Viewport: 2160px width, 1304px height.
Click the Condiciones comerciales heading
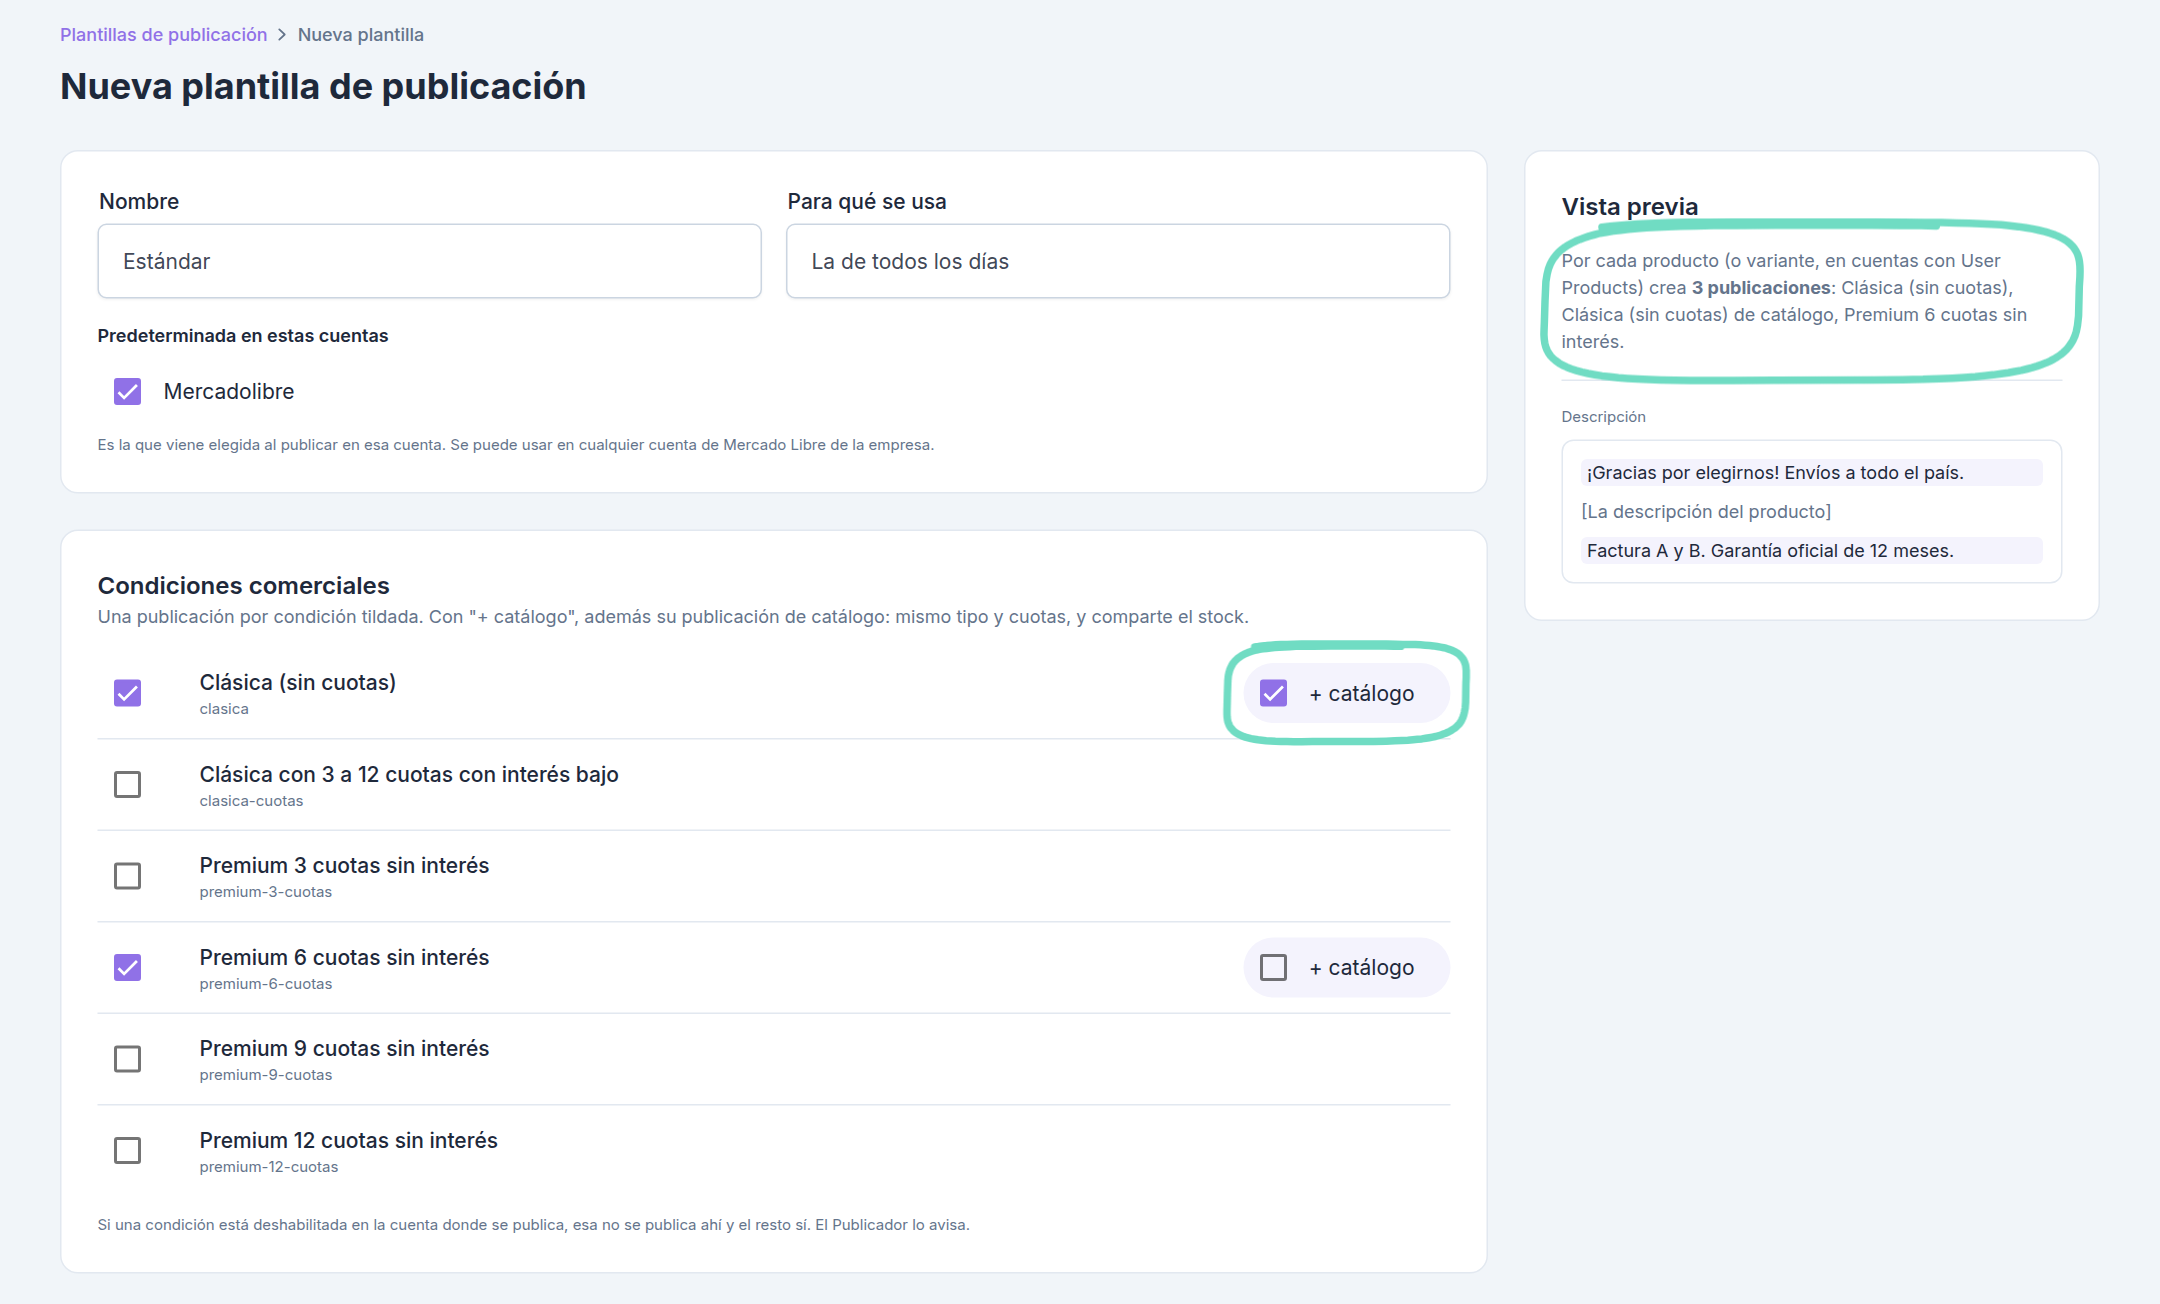pyautogui.click(x=243, y=585)
